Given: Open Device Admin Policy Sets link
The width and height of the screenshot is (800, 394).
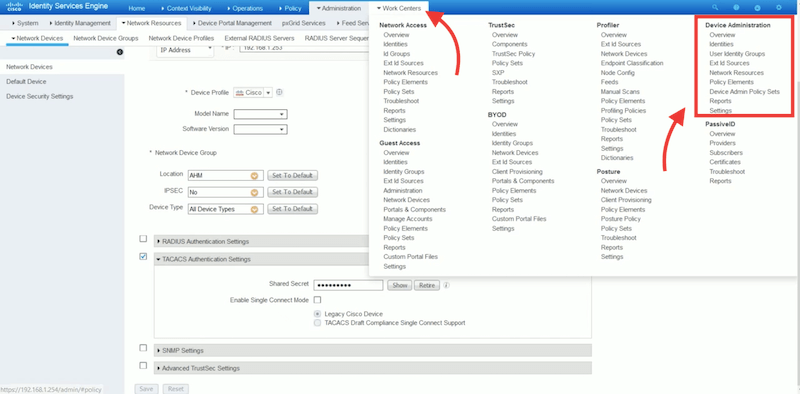Looking at the screenshot, I should point(744,92).
